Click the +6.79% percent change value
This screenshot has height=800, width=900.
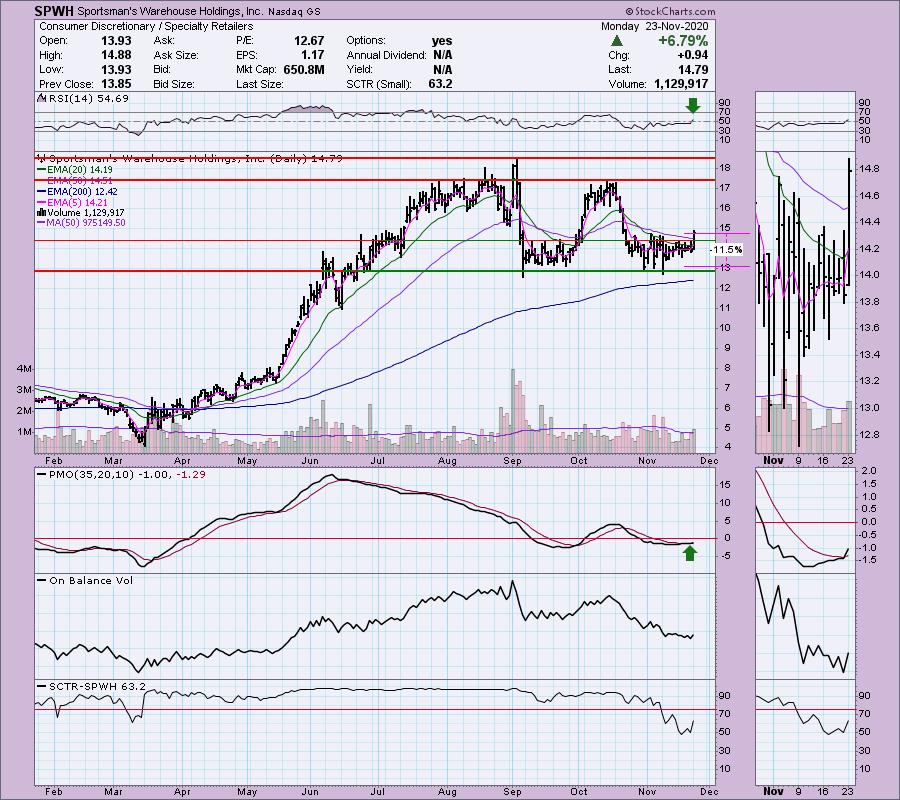pos(683,41)
